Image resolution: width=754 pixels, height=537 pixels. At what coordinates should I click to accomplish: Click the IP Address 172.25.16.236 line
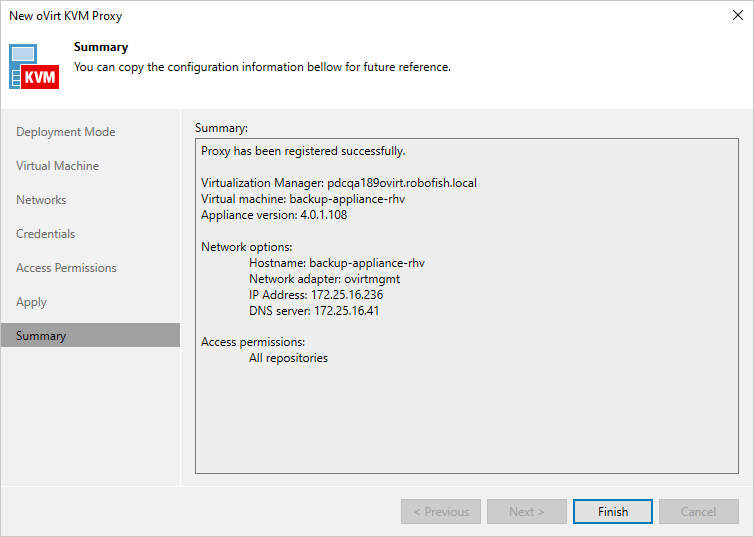(x=316, y=295)
